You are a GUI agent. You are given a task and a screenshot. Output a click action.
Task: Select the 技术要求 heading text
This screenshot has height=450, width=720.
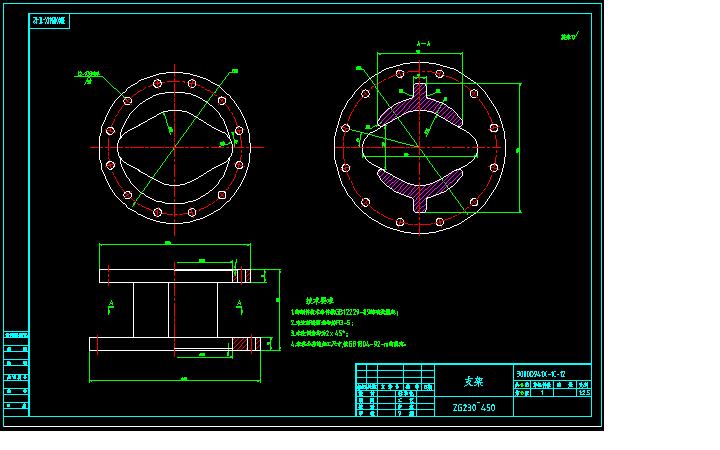click(x=320, y=300)
